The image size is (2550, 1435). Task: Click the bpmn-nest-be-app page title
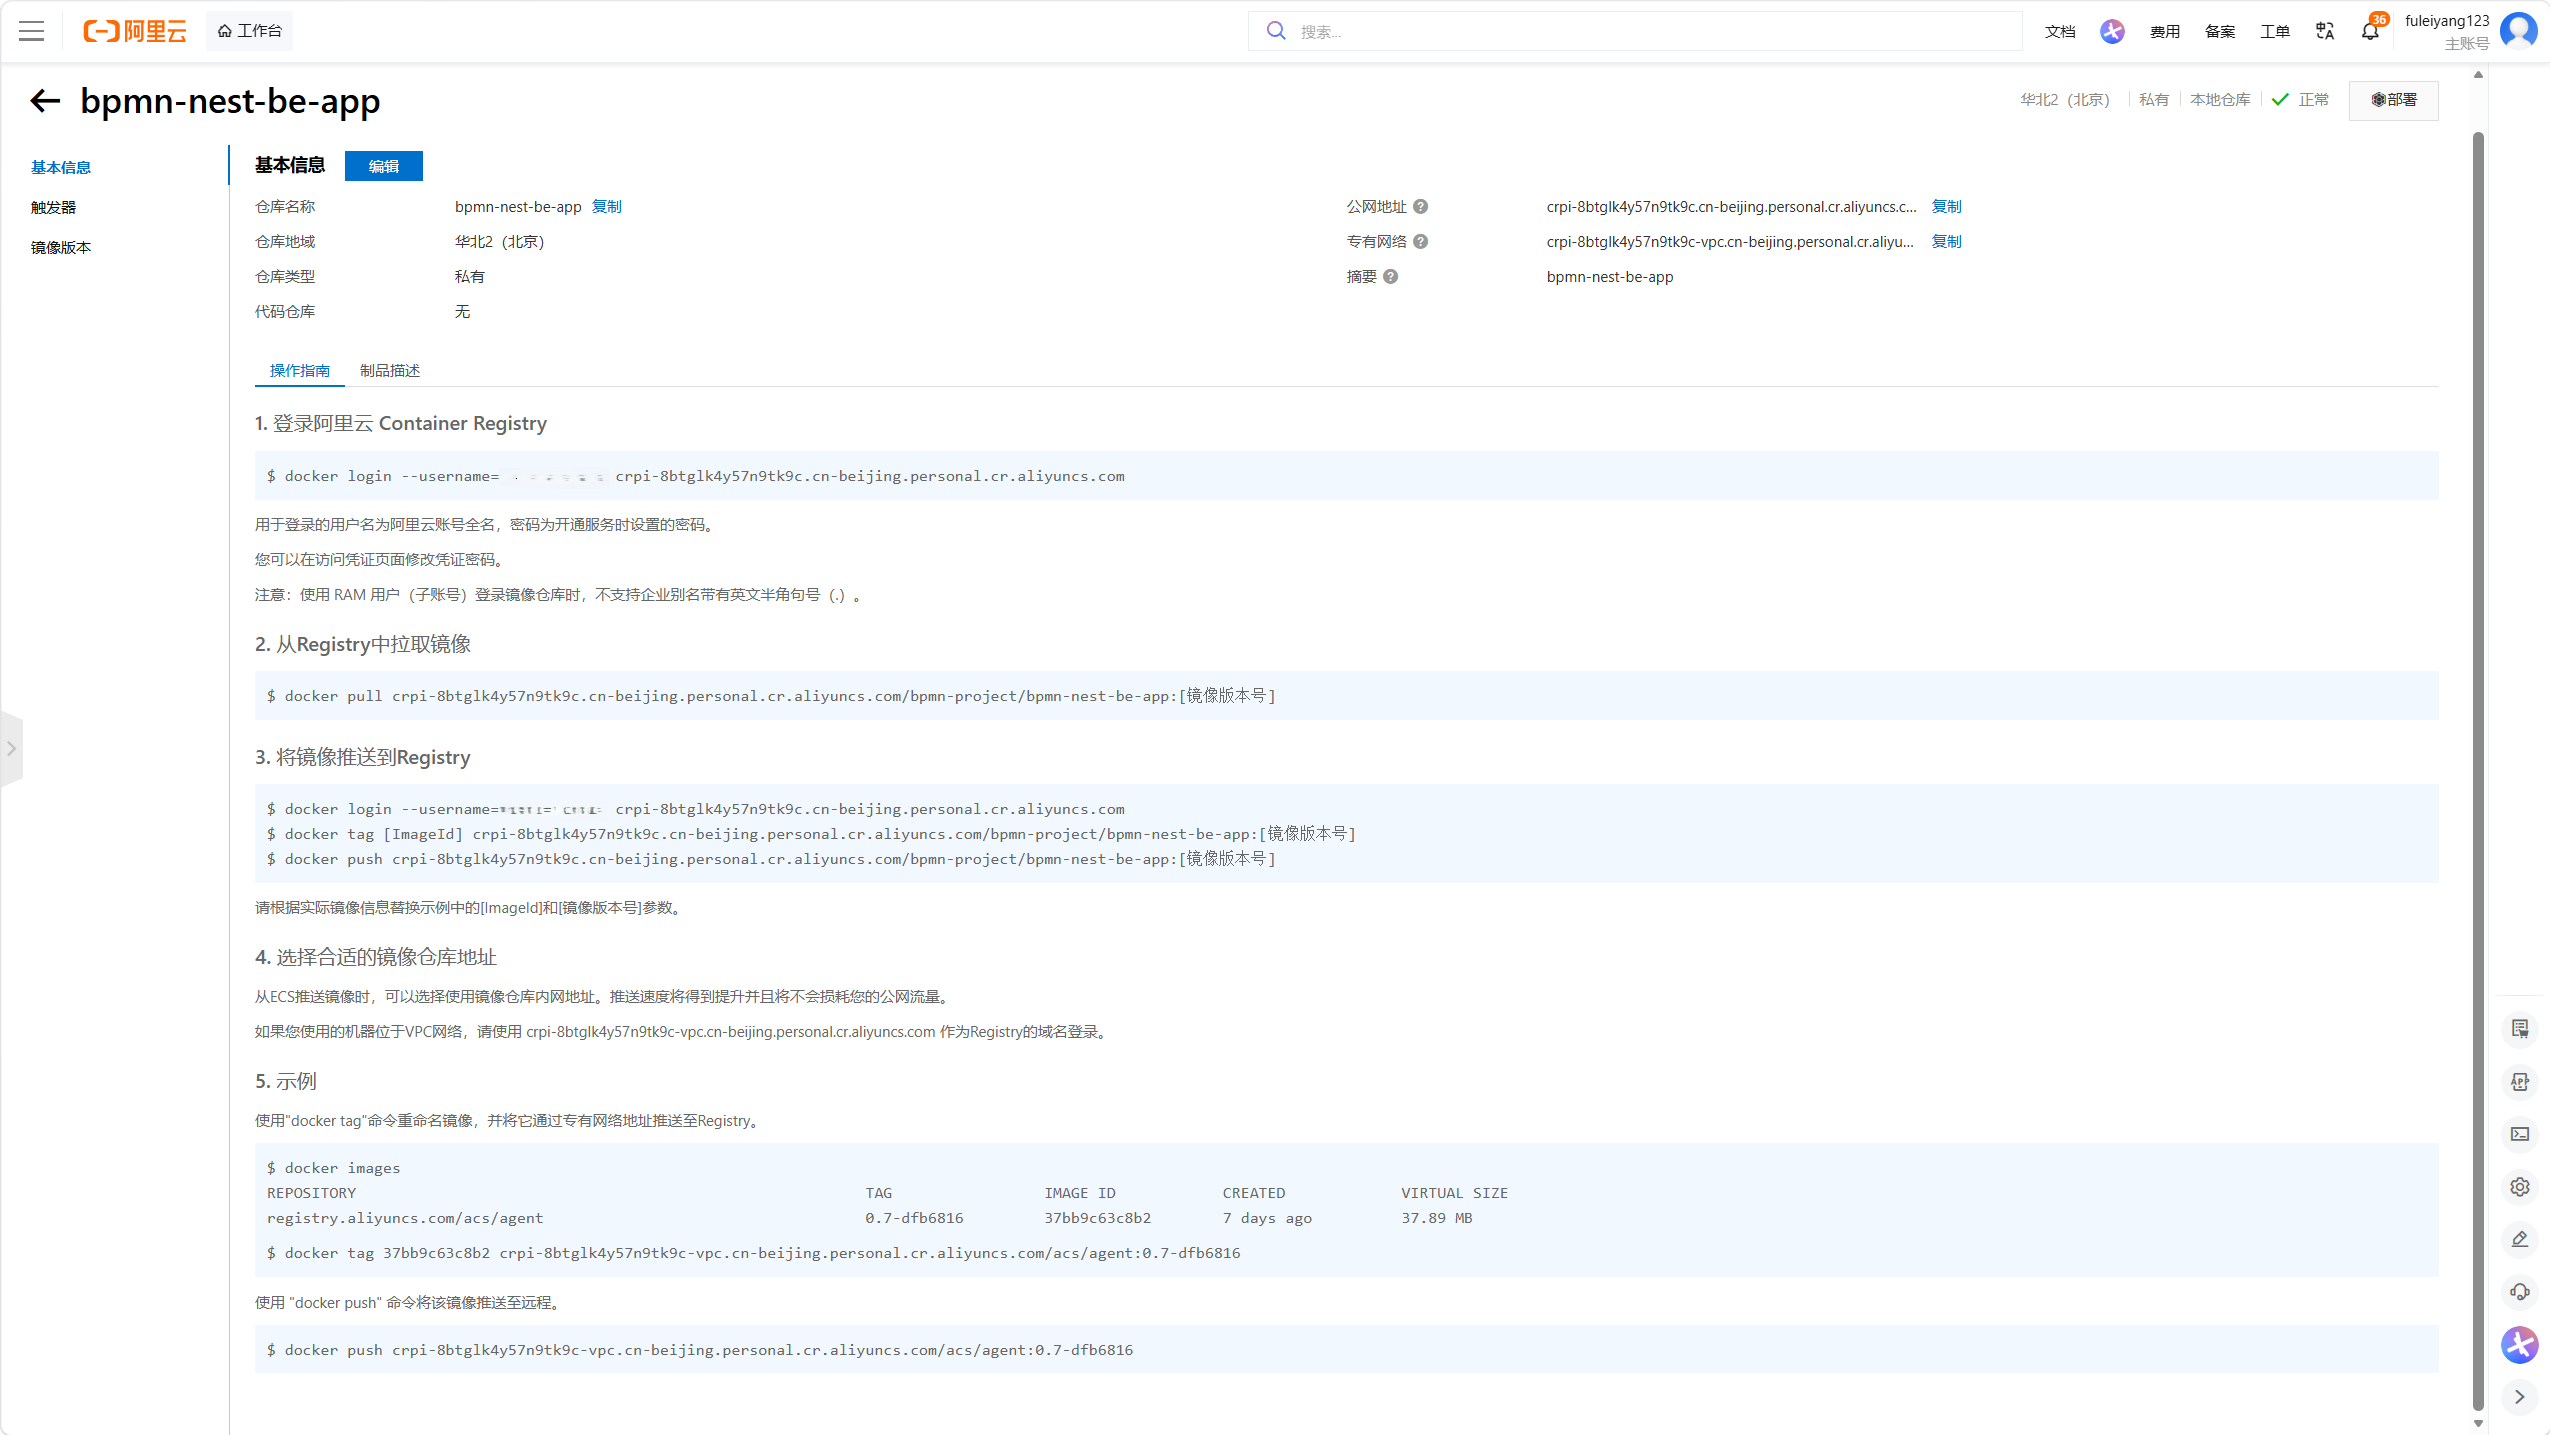point(230,101)
